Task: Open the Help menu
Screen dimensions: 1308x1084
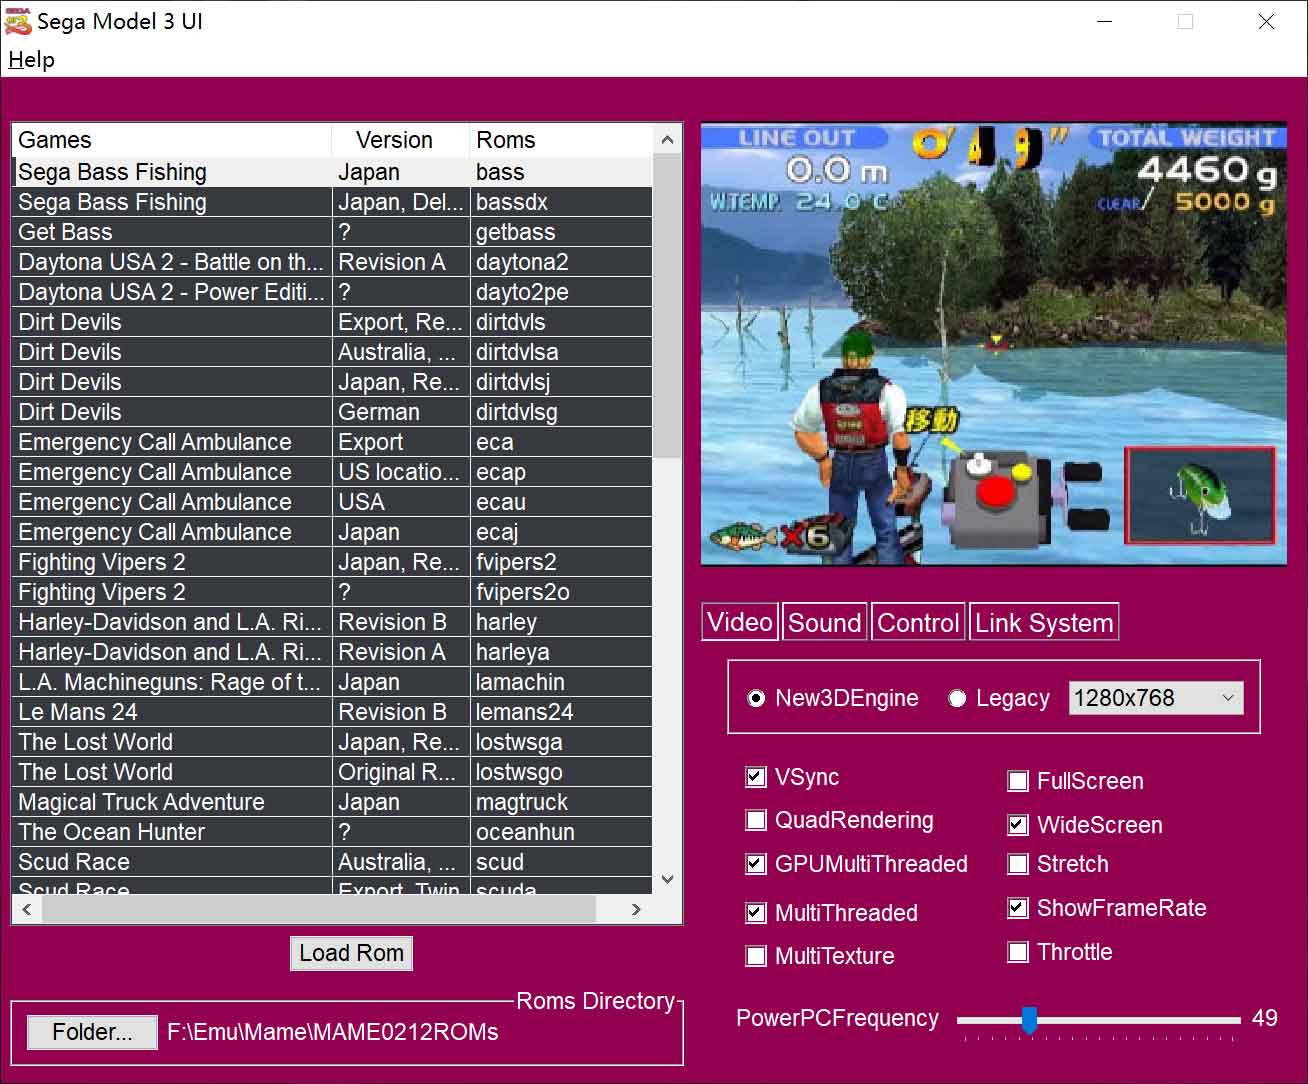Action: [31, 60]
